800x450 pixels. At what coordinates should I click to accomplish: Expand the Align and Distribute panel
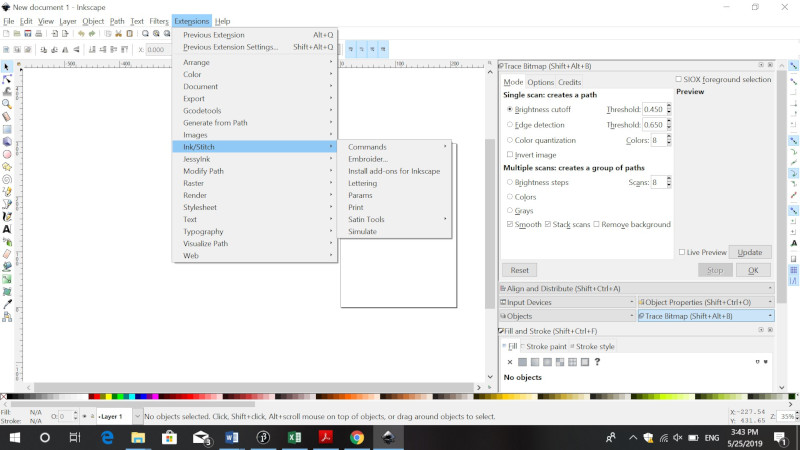pos(636,288)
